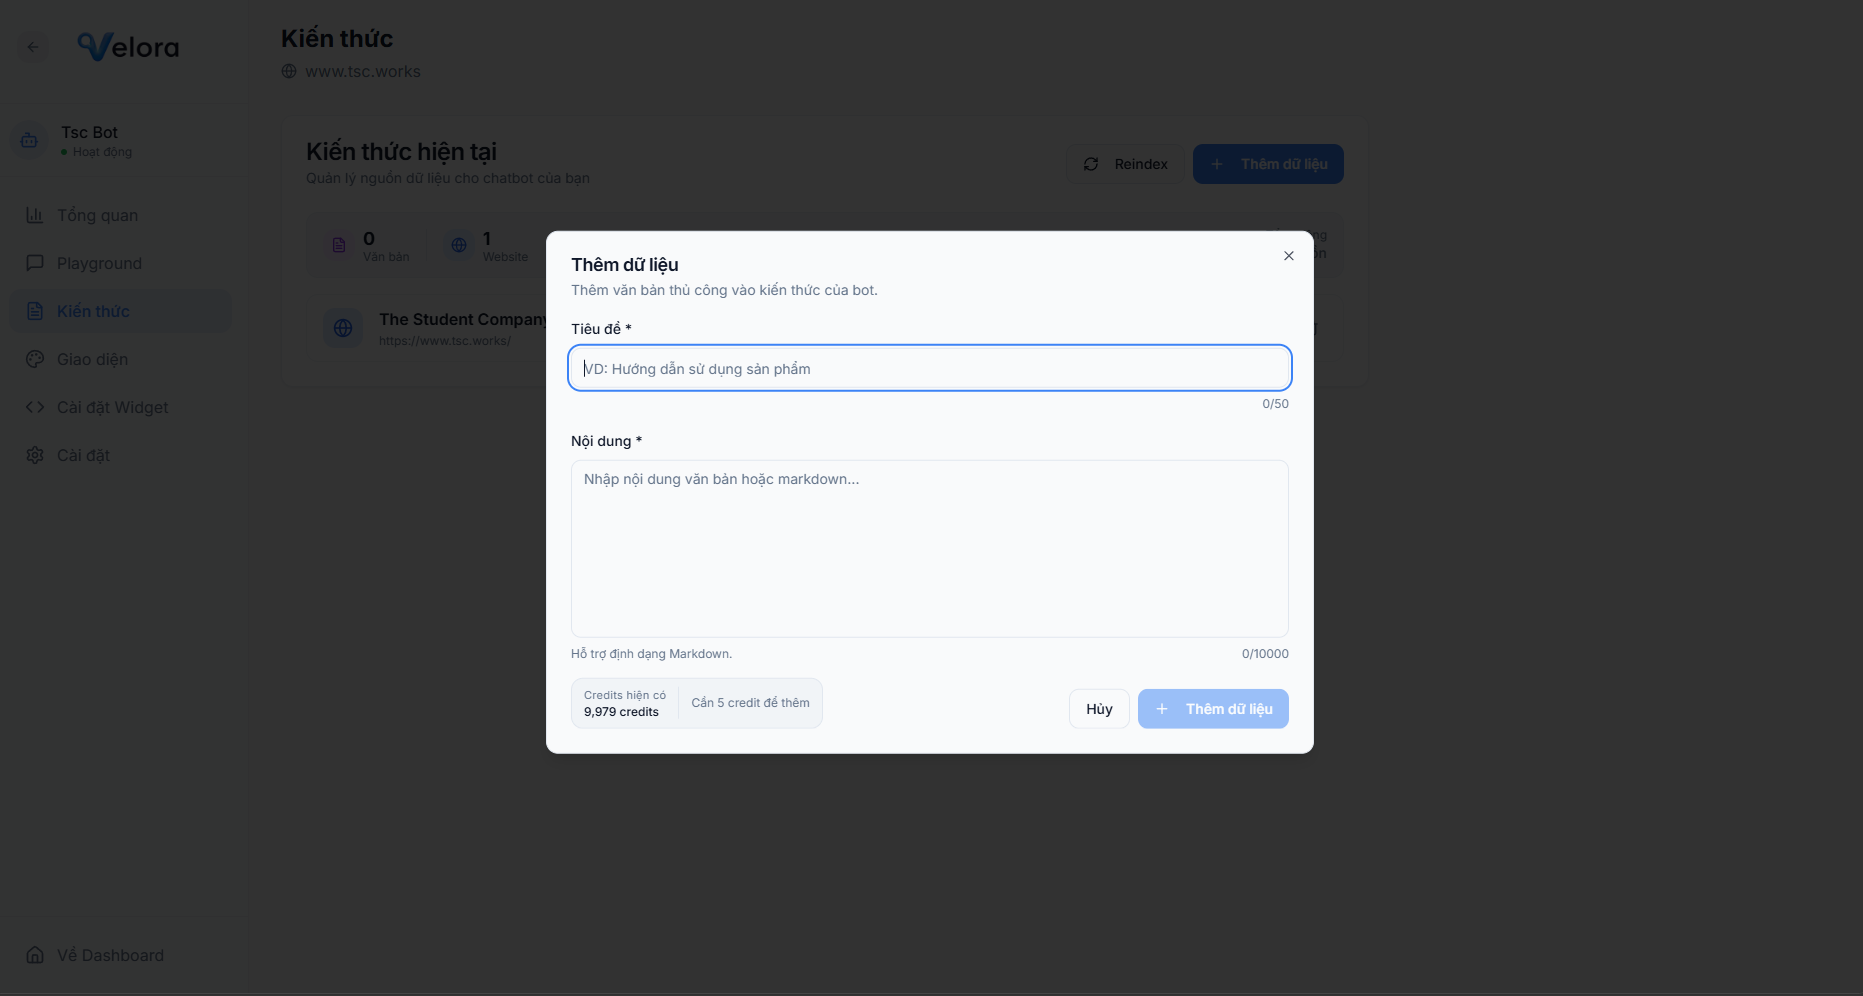The image size is (1863, 996).
Task: Return via Về Dashboard link
Action: tap(110, 955)
